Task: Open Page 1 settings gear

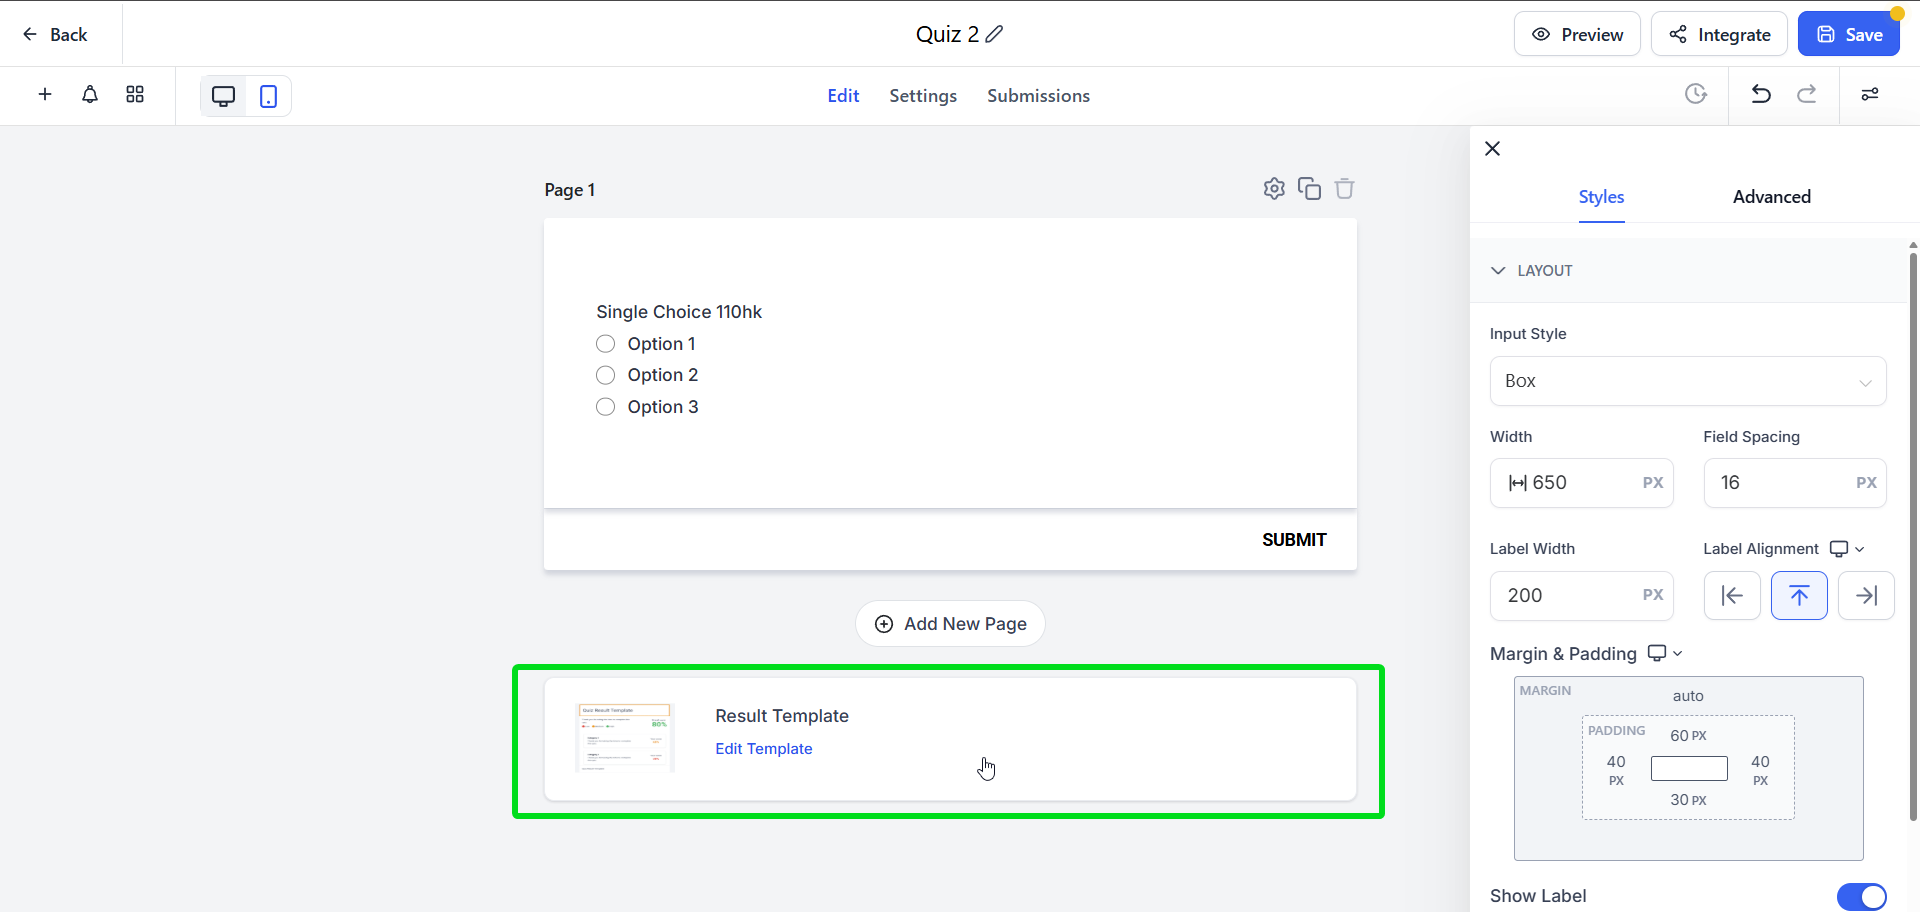Action: pos(1274,188)
